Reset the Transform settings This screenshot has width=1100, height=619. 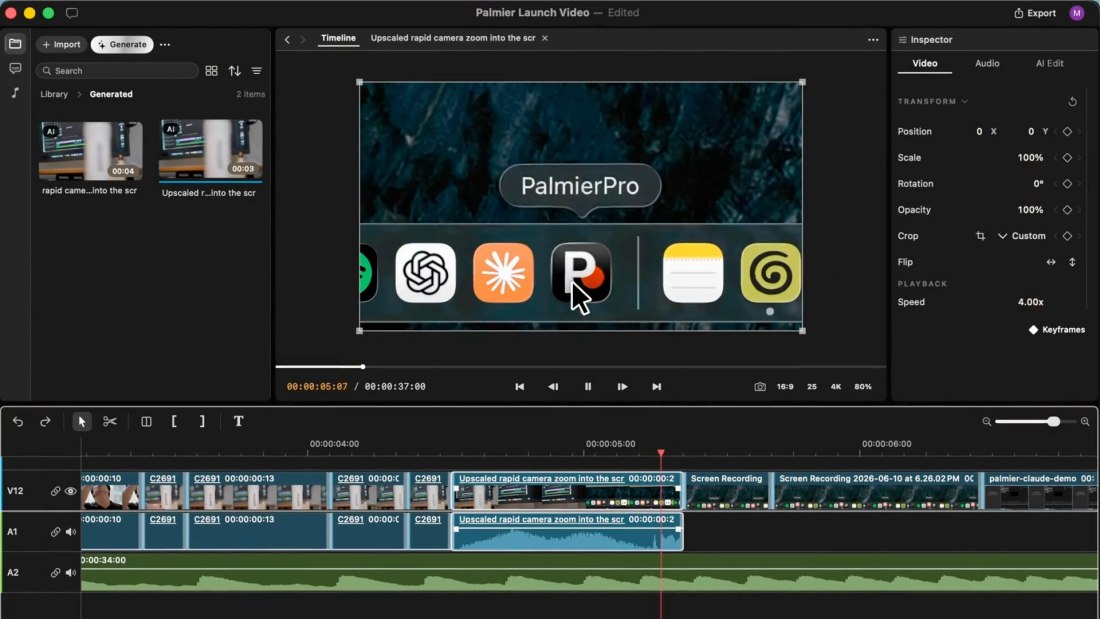pos(1072,102)
